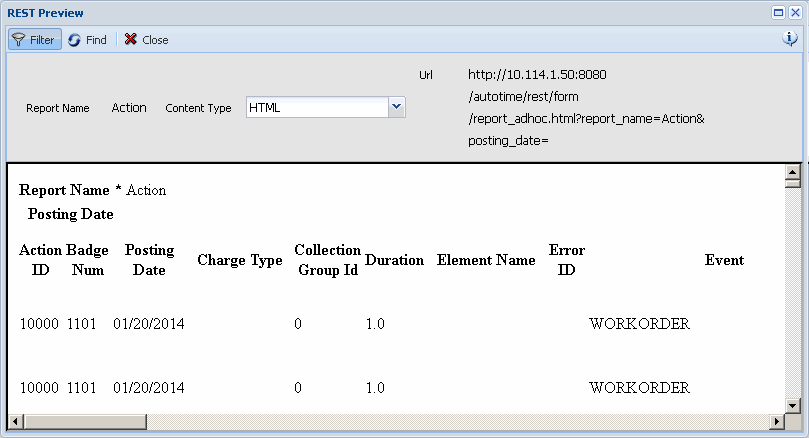The image size is (809, 438).
Task: Click the Find refresh icon
Action: (x=75, y=40)
